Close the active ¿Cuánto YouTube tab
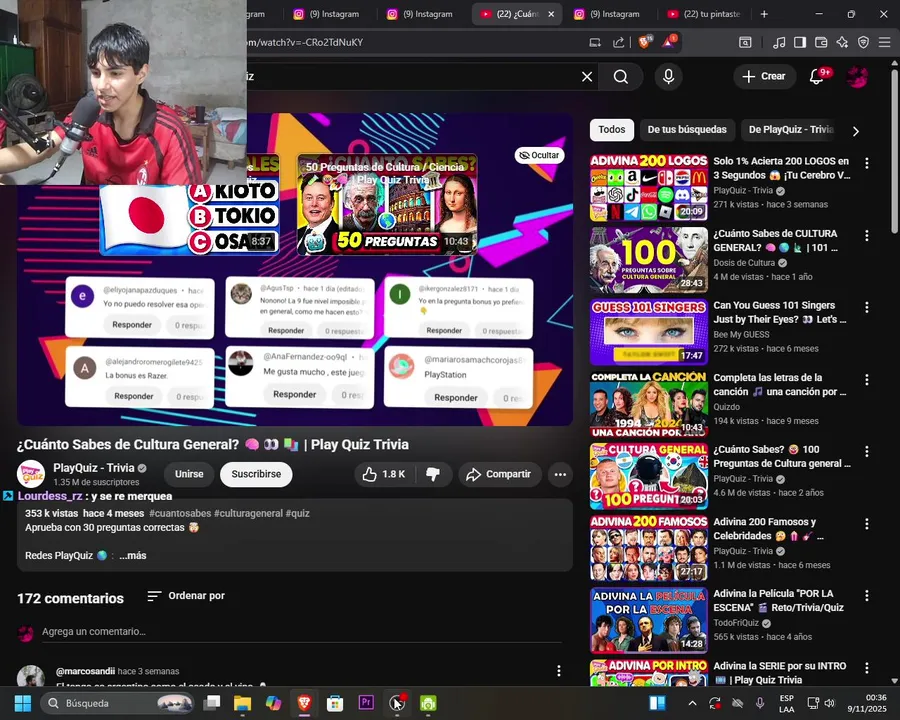This screenshot has height=720, width=900. [x=551, y=14]
